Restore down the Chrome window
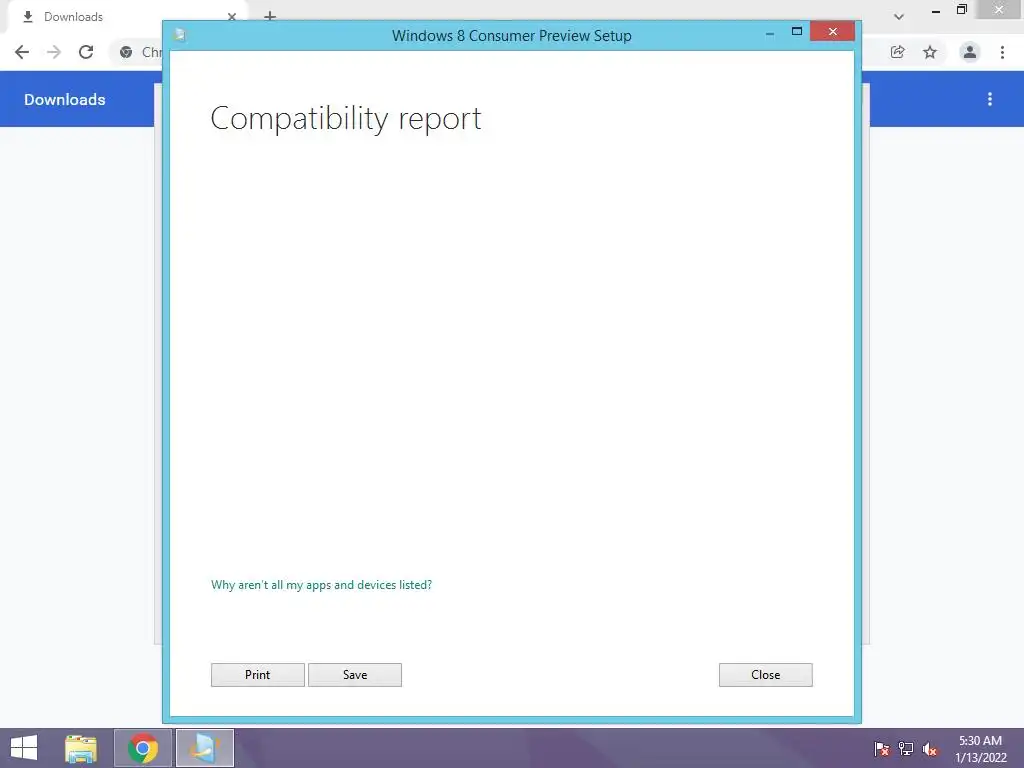 coord(961,10)
